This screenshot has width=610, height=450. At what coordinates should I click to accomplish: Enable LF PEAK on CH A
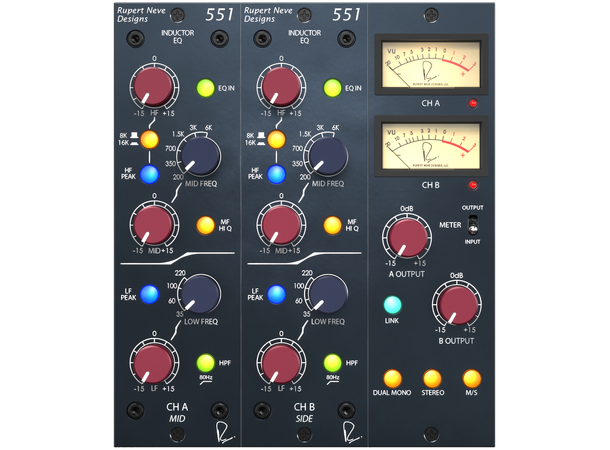coord(150,294)
